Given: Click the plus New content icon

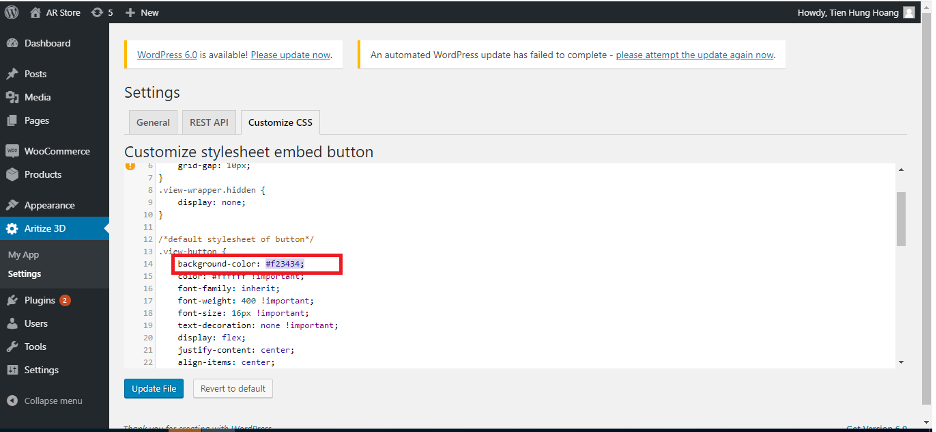Looking at the screenshot, I should coord(130,13).
